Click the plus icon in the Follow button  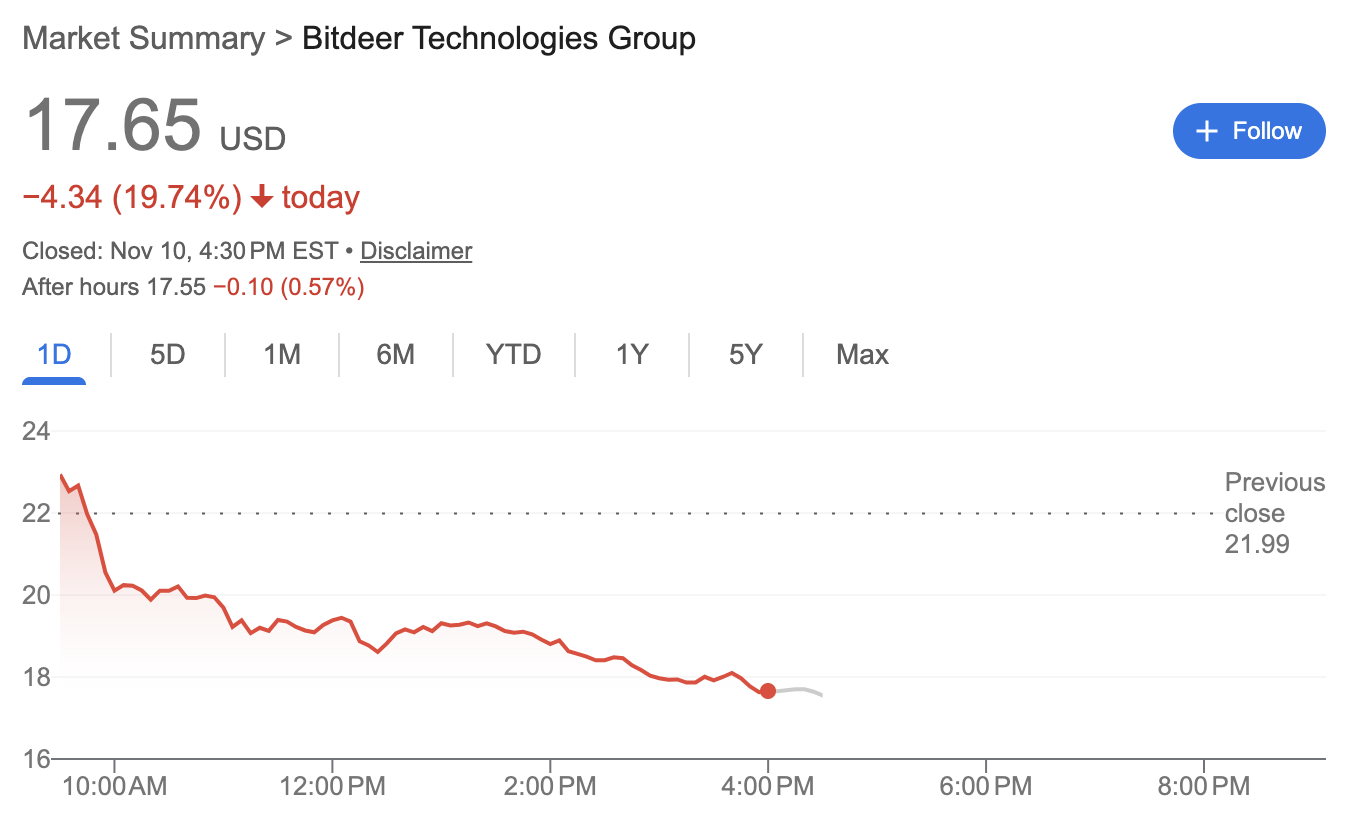pos(1206,131)
